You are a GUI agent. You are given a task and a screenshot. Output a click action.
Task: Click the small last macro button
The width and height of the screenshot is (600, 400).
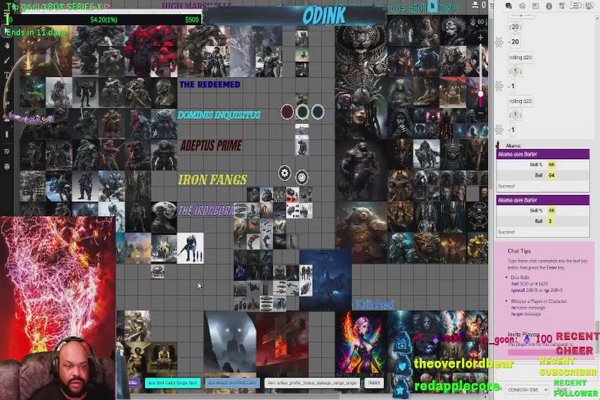click(x=374, y=383)
